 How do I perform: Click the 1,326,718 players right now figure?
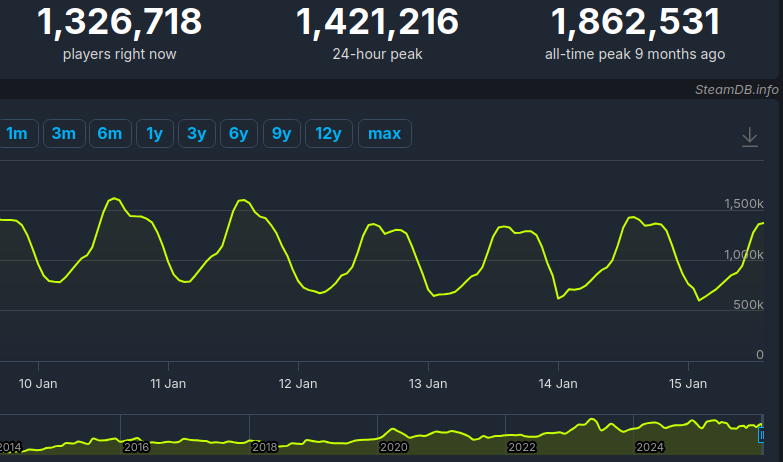pos(119,21)
